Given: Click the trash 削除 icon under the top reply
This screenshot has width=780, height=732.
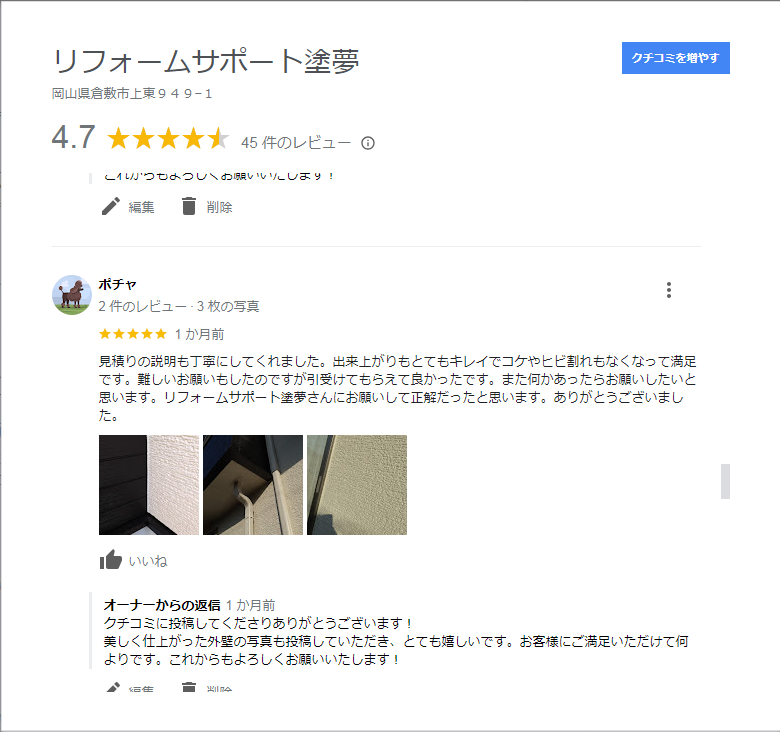Looking at the screenshot, I should point(189,206).
